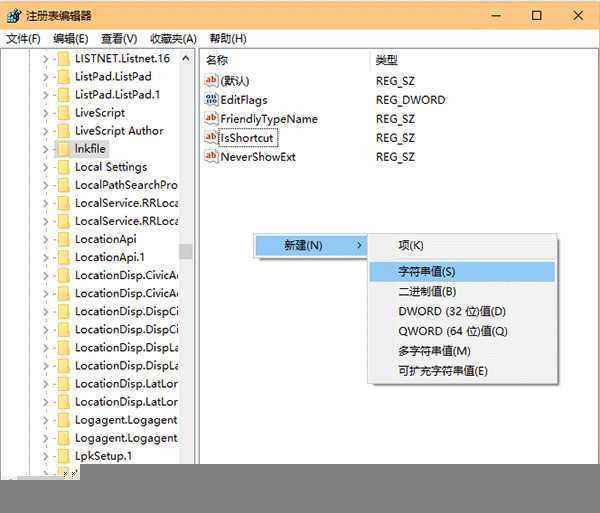Screen dimensions: 600x513
Task: Click the folder icon of ListPad.ListPad
Action: pos(63,77)
